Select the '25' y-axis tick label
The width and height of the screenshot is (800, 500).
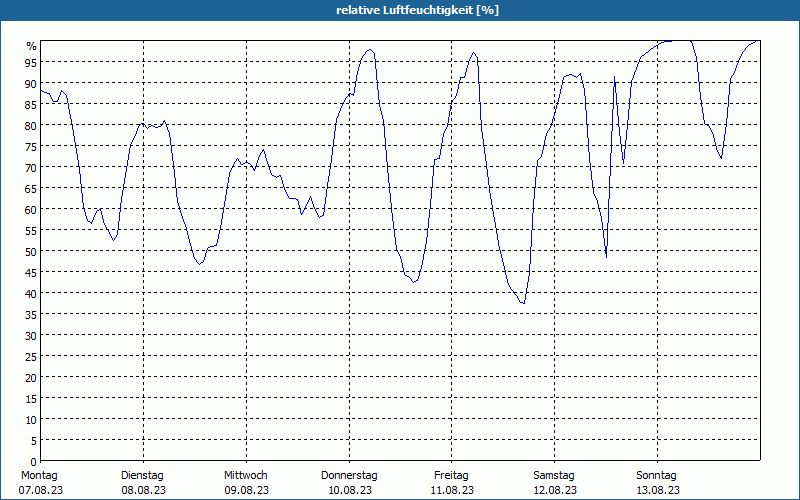(31, 357)
